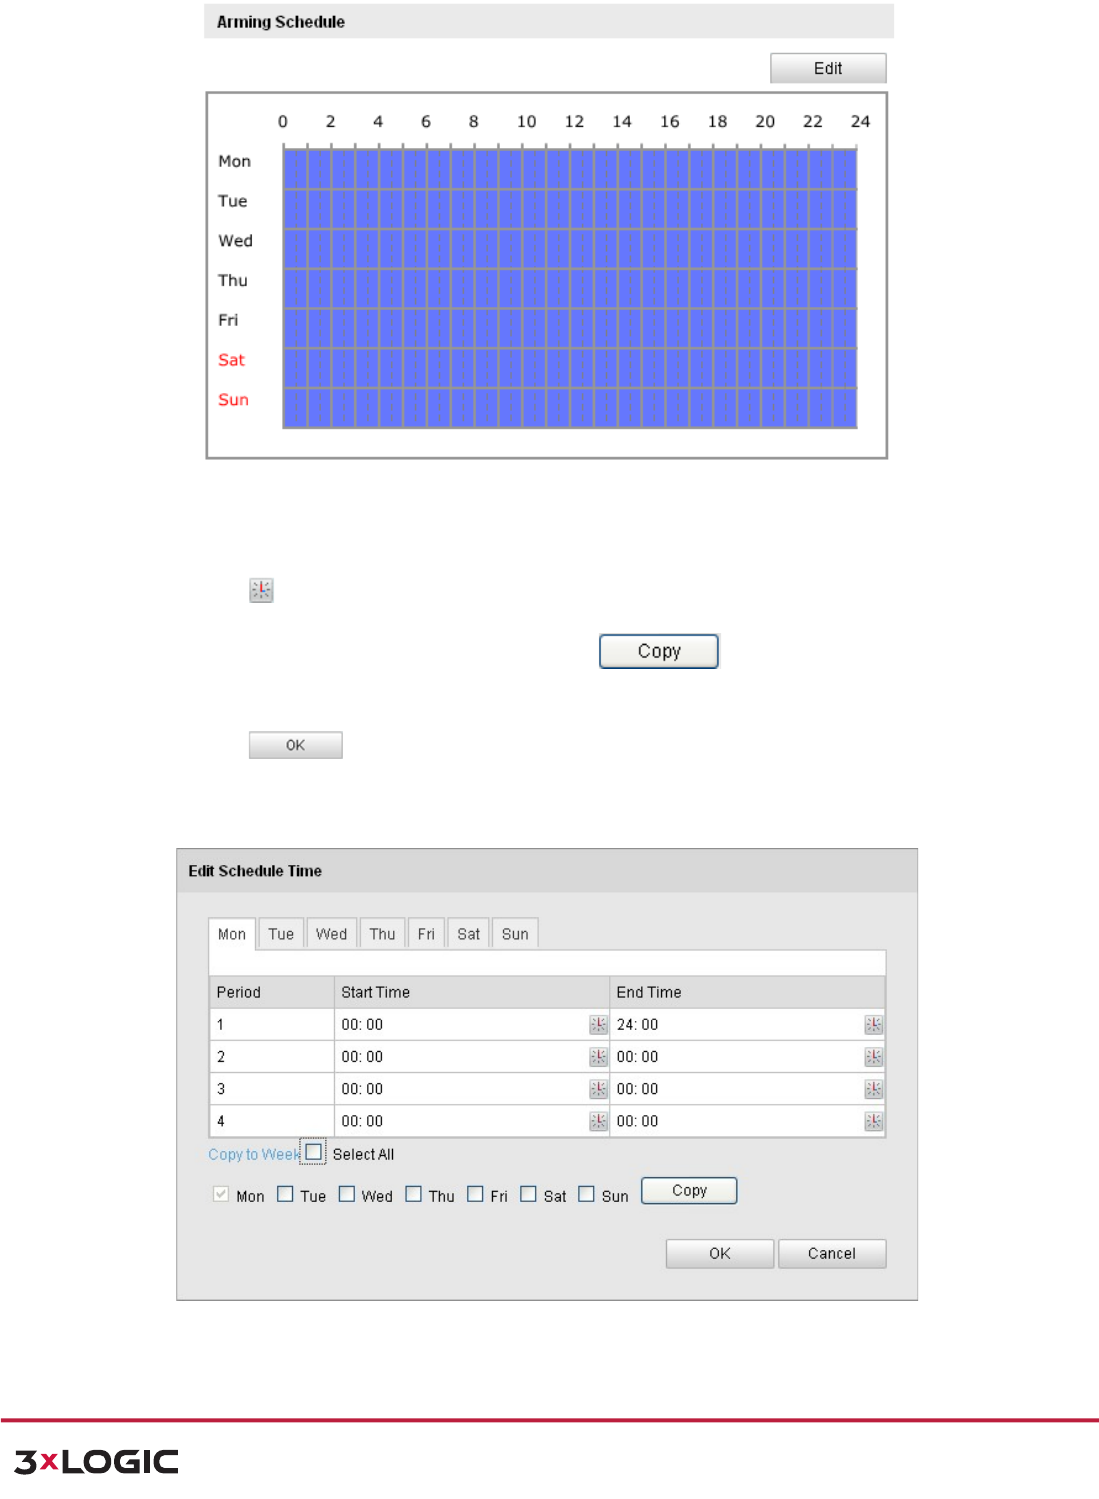This screenshot has height=1499, width=1099.
Task: Click the 3xLOGIC logo in footer
Action: point(96,1462)
